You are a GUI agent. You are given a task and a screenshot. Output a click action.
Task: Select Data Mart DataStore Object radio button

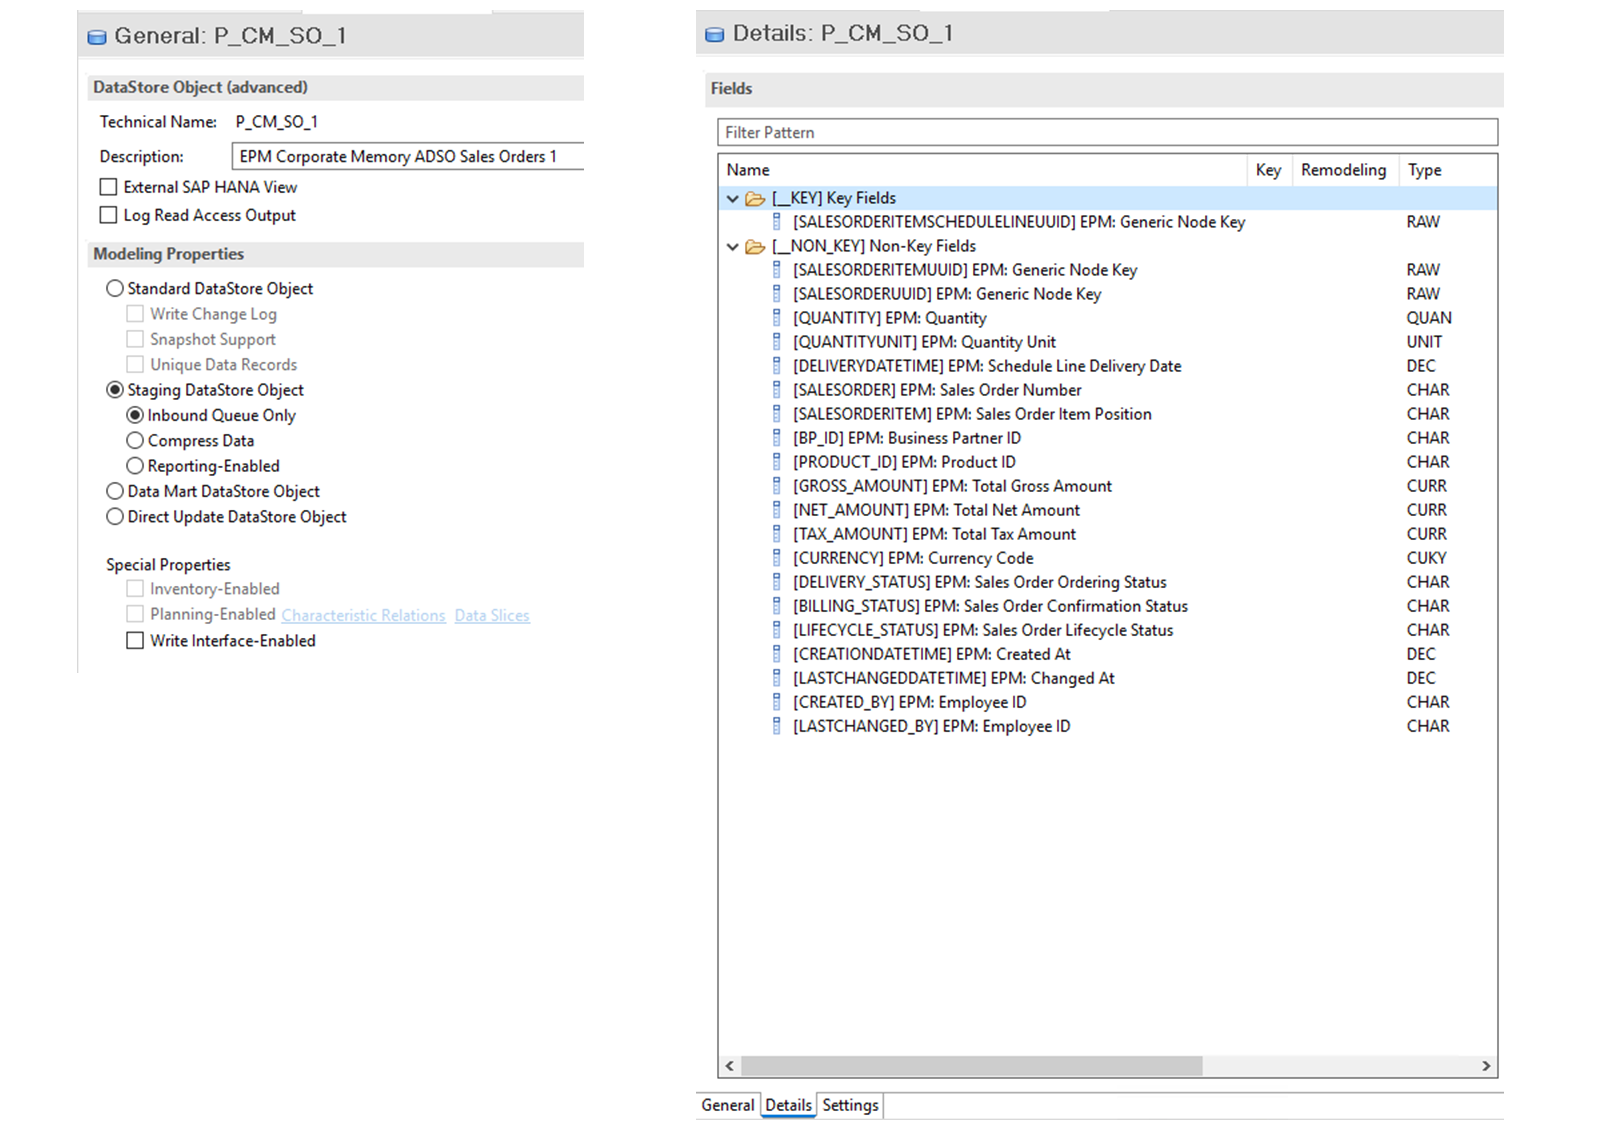pos(115,491)
